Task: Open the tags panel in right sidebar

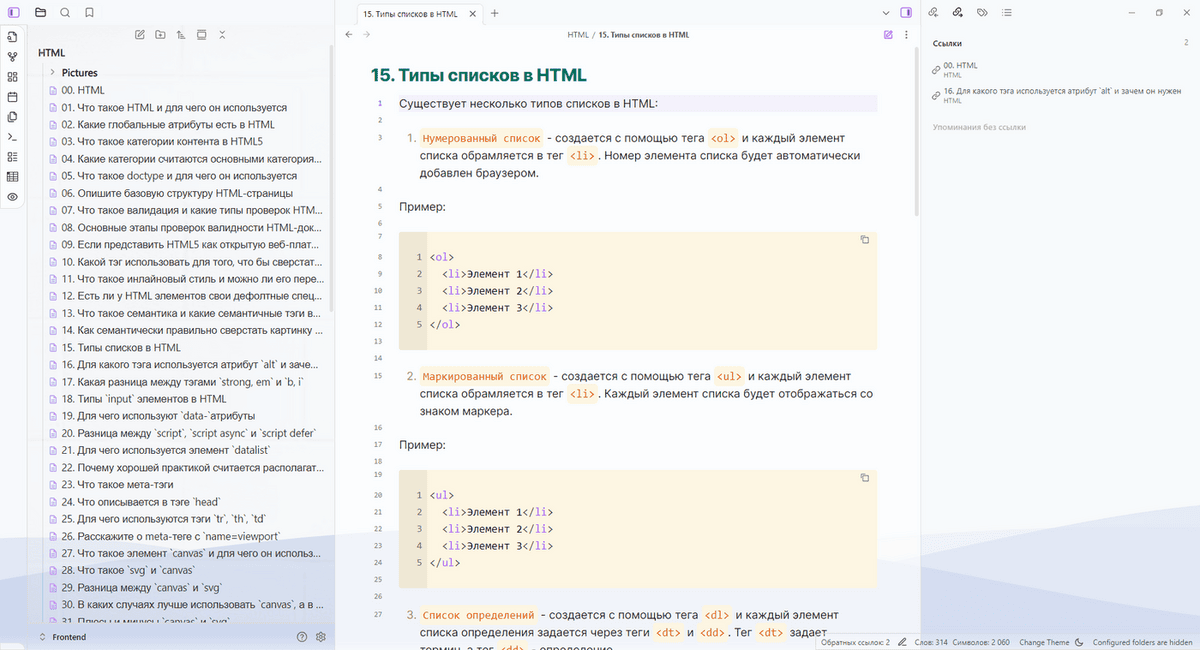Action: tap(982, 13)
